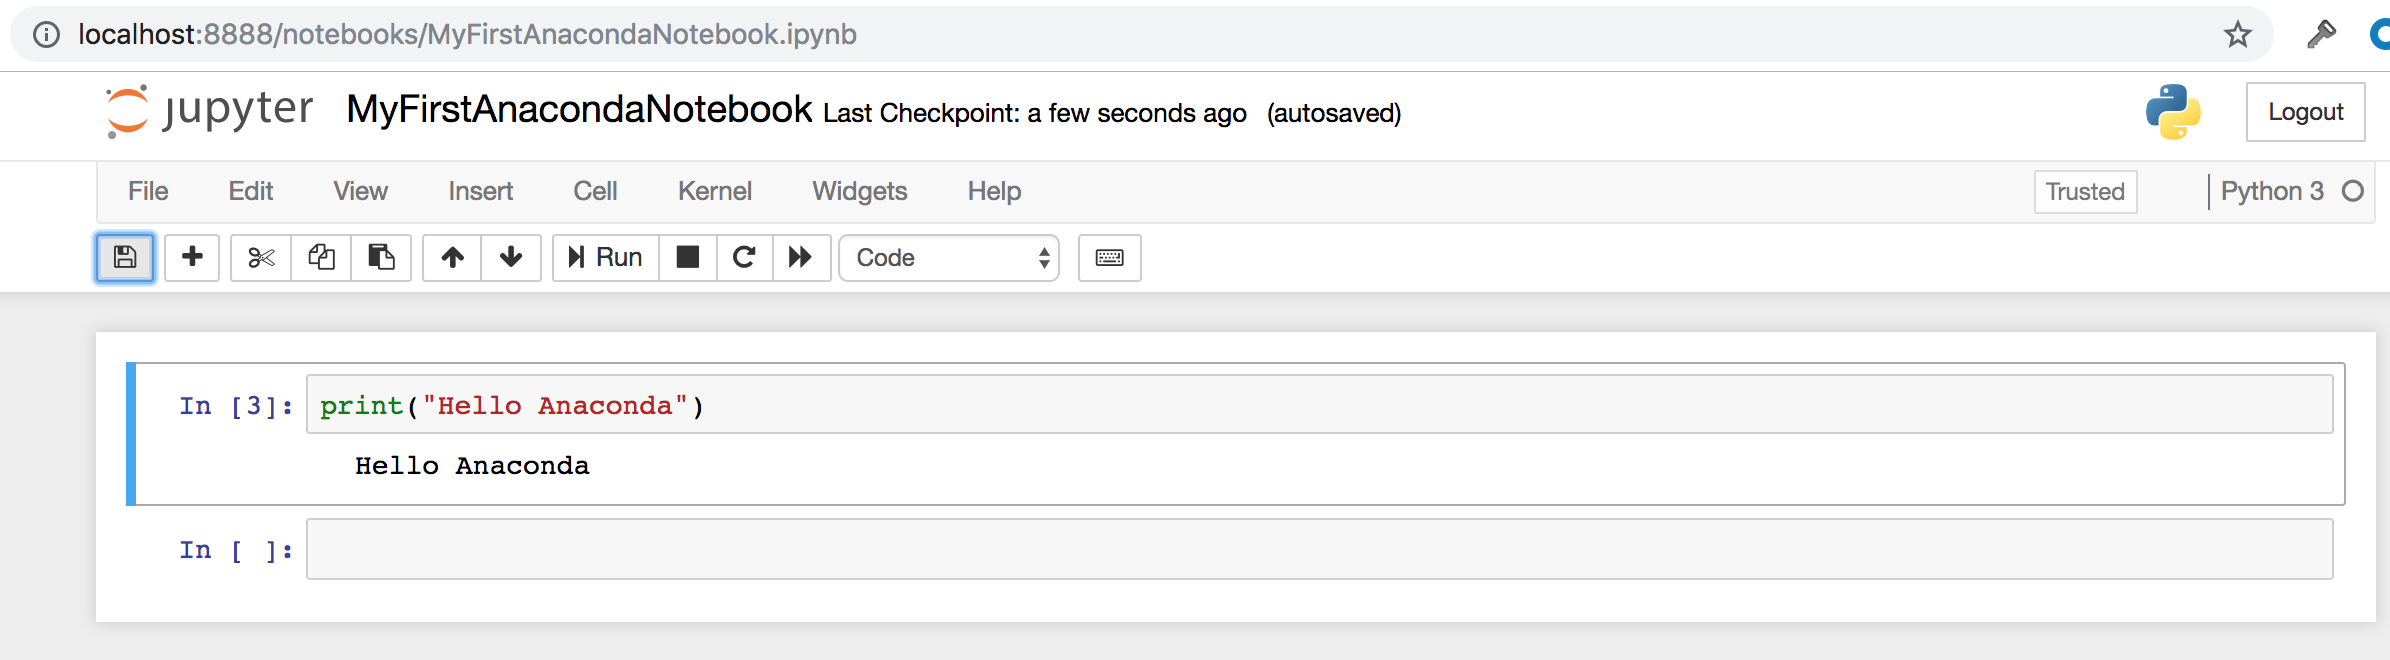
Task: Interrupt the kernel with stop icon
Action: pyautogui.click(x=687, y=257)
